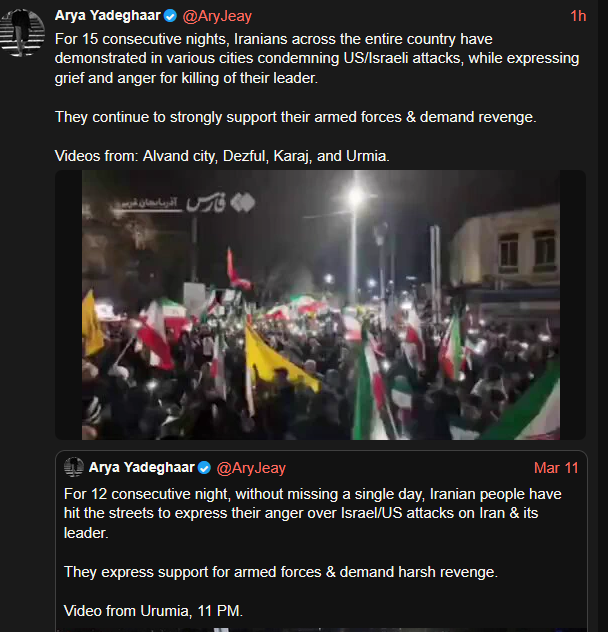This screenshot has width=608, height=632.
Task: Open Arya Yadeghaar's profile avatar on main post
Action: pos(22,32)
